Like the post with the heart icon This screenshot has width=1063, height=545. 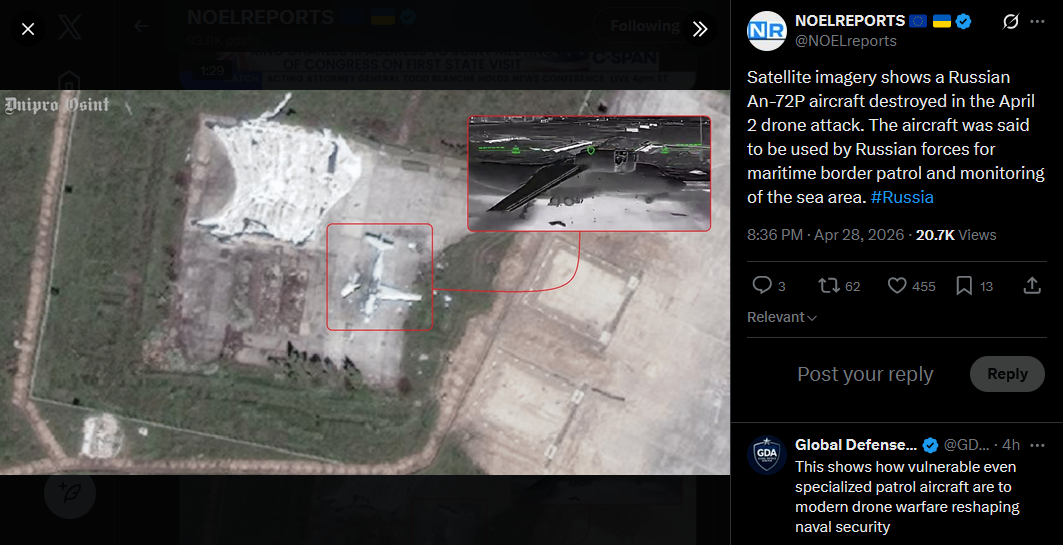[x=897, y=285]
